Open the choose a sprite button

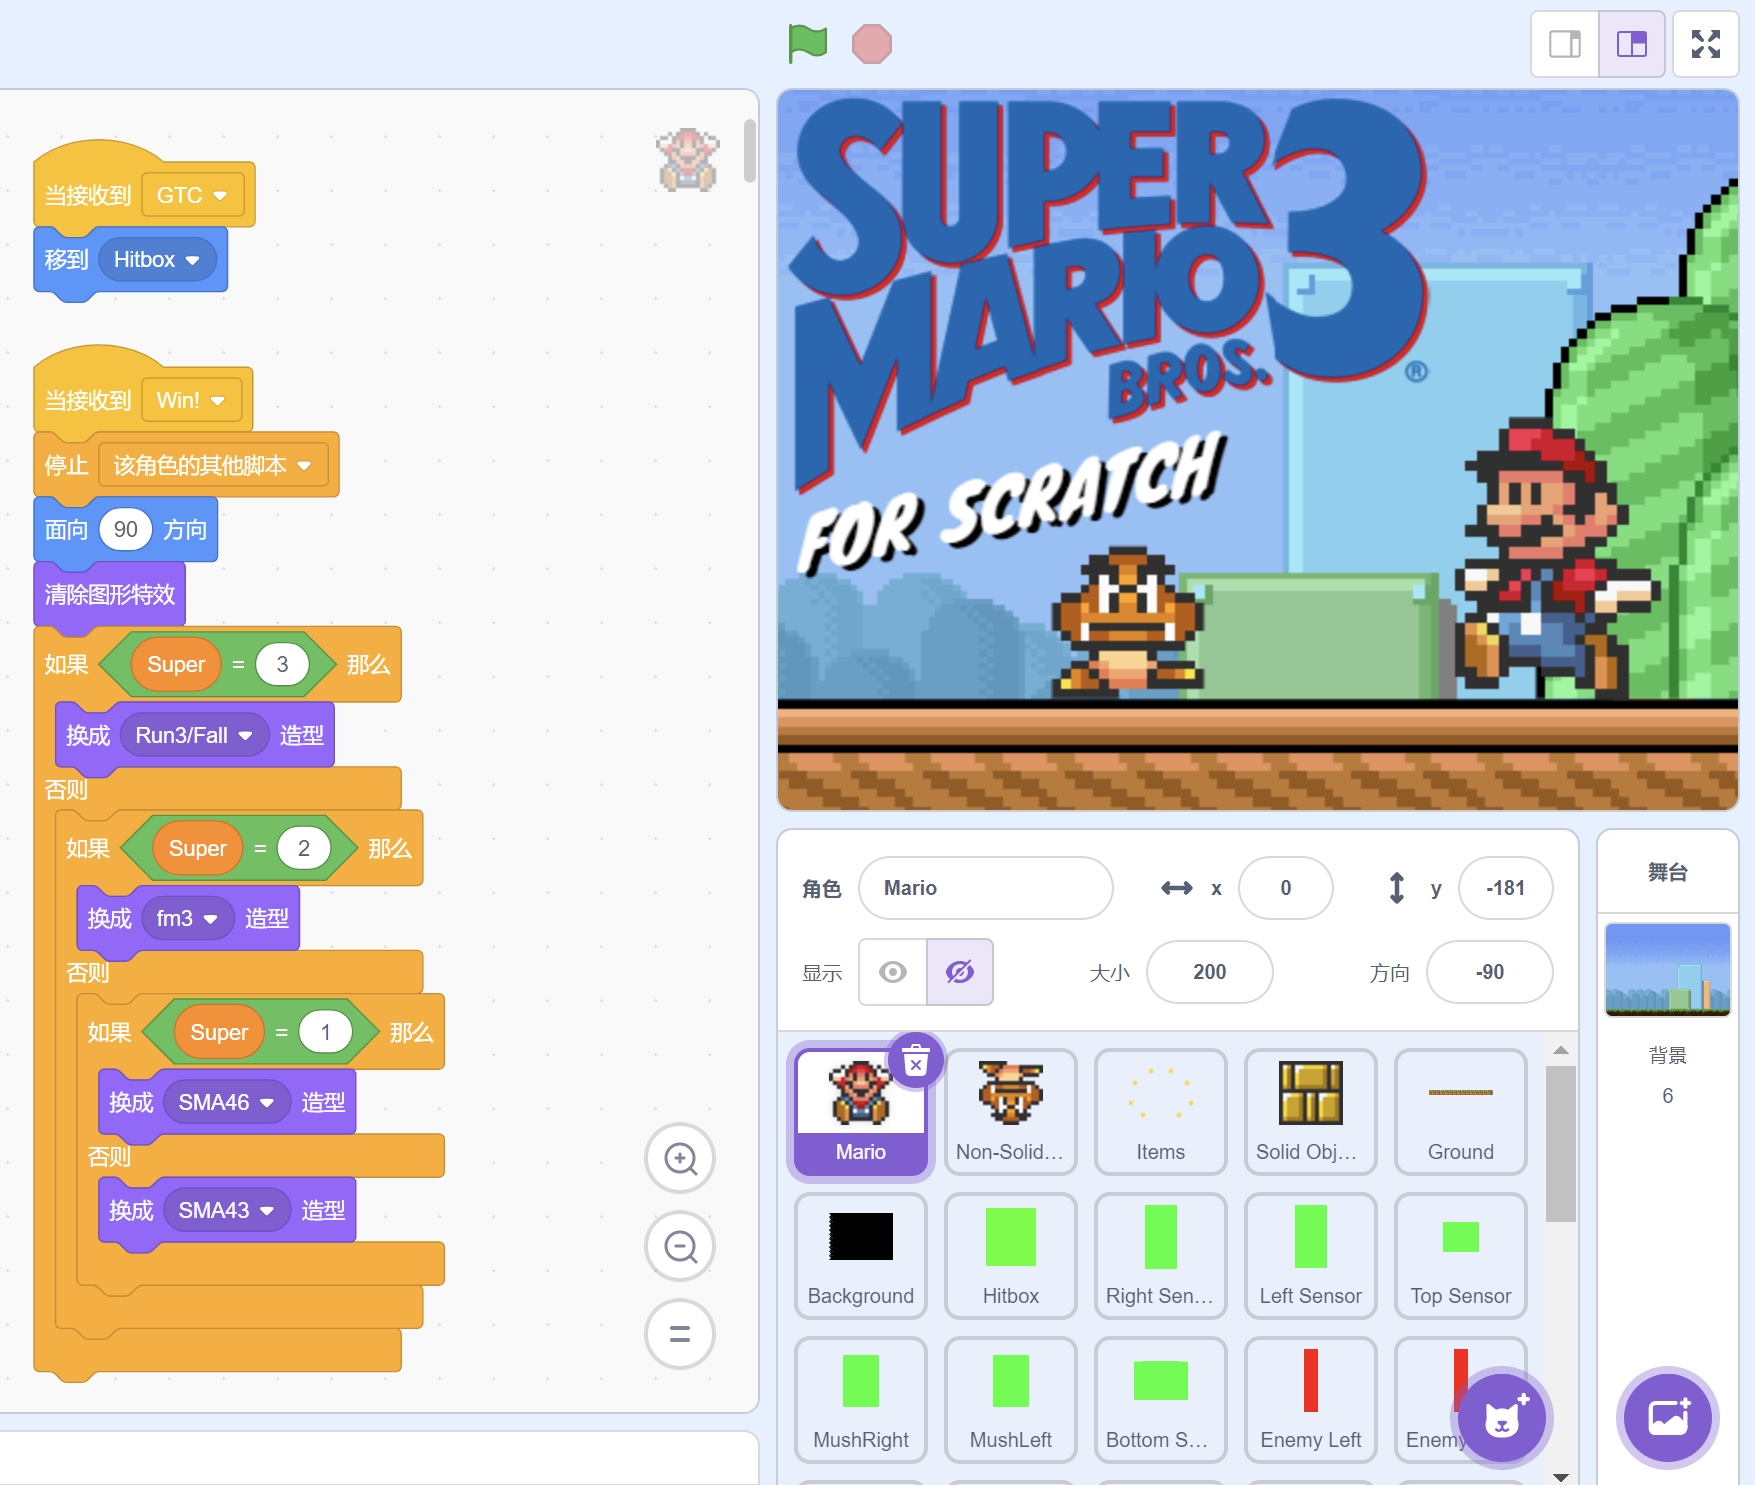coord(1502,1418)
